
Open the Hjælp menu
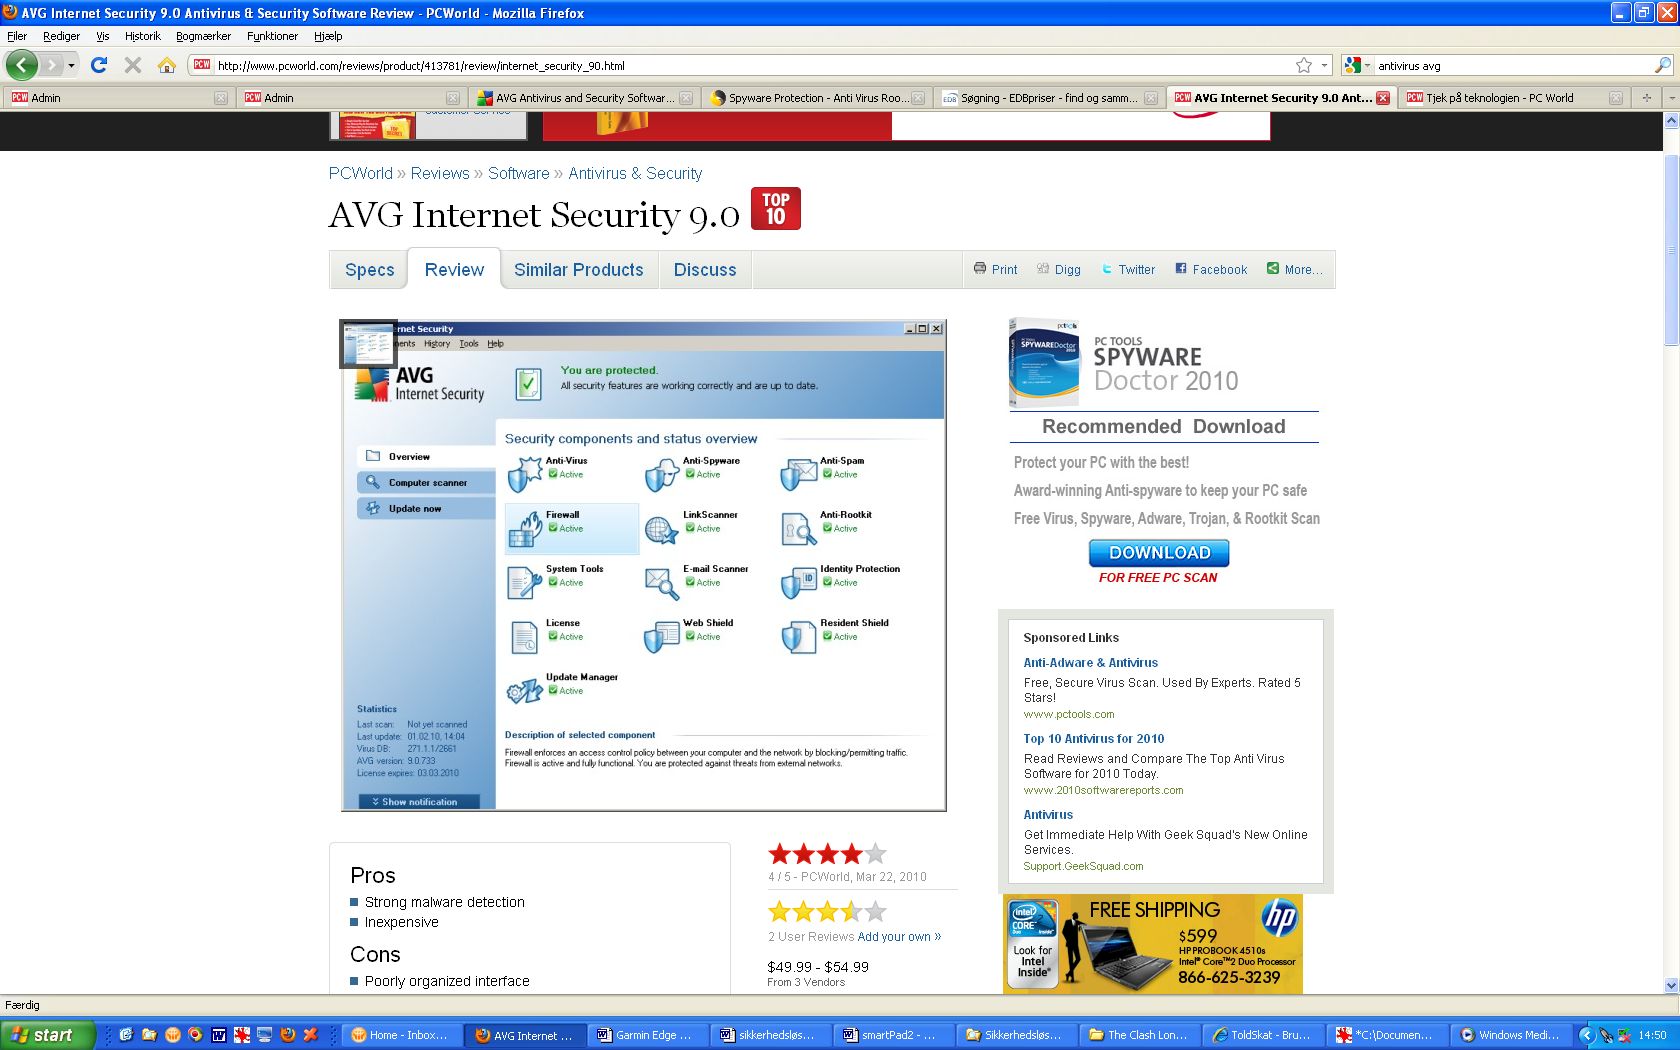(328, 36)
